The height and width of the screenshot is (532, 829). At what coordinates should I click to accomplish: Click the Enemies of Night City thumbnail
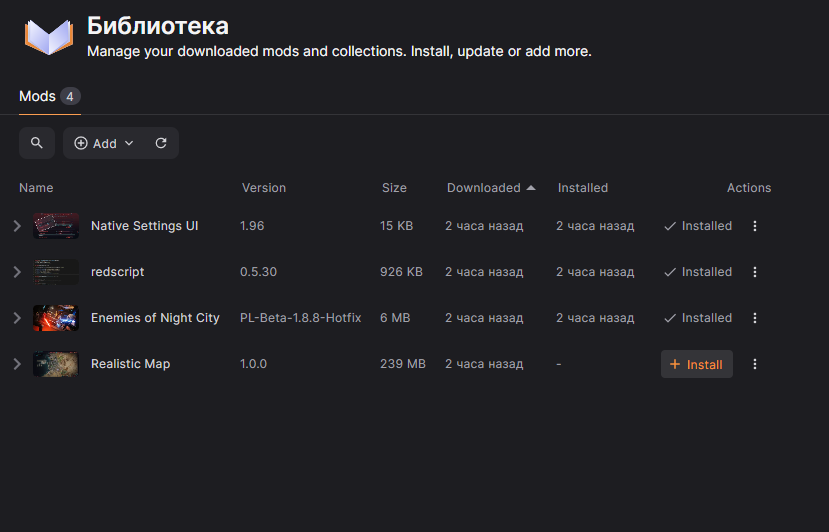(55, 318)
